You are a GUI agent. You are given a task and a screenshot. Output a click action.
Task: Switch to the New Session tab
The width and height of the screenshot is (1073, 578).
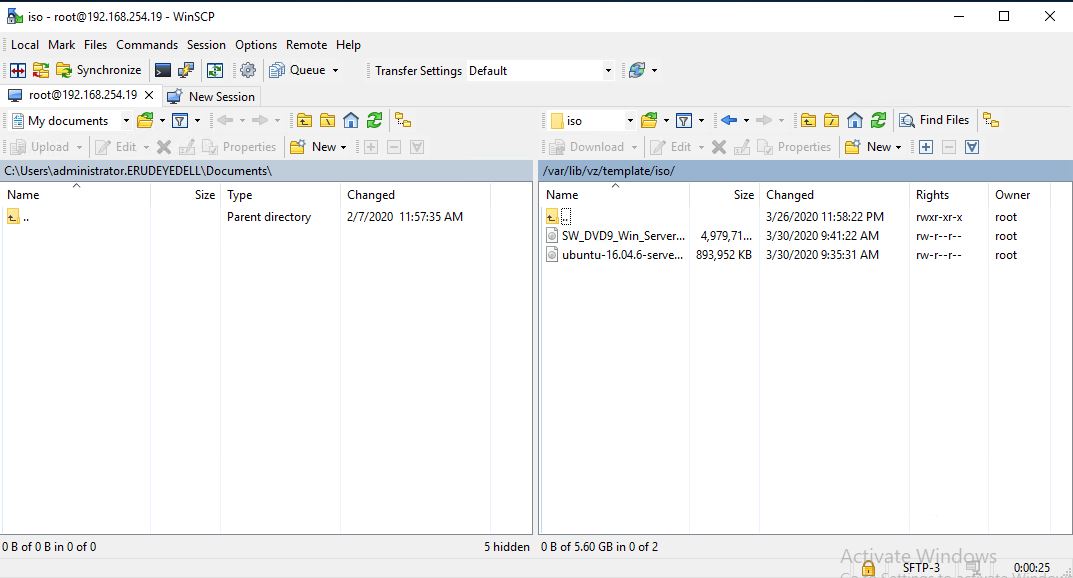pos(212,96)
